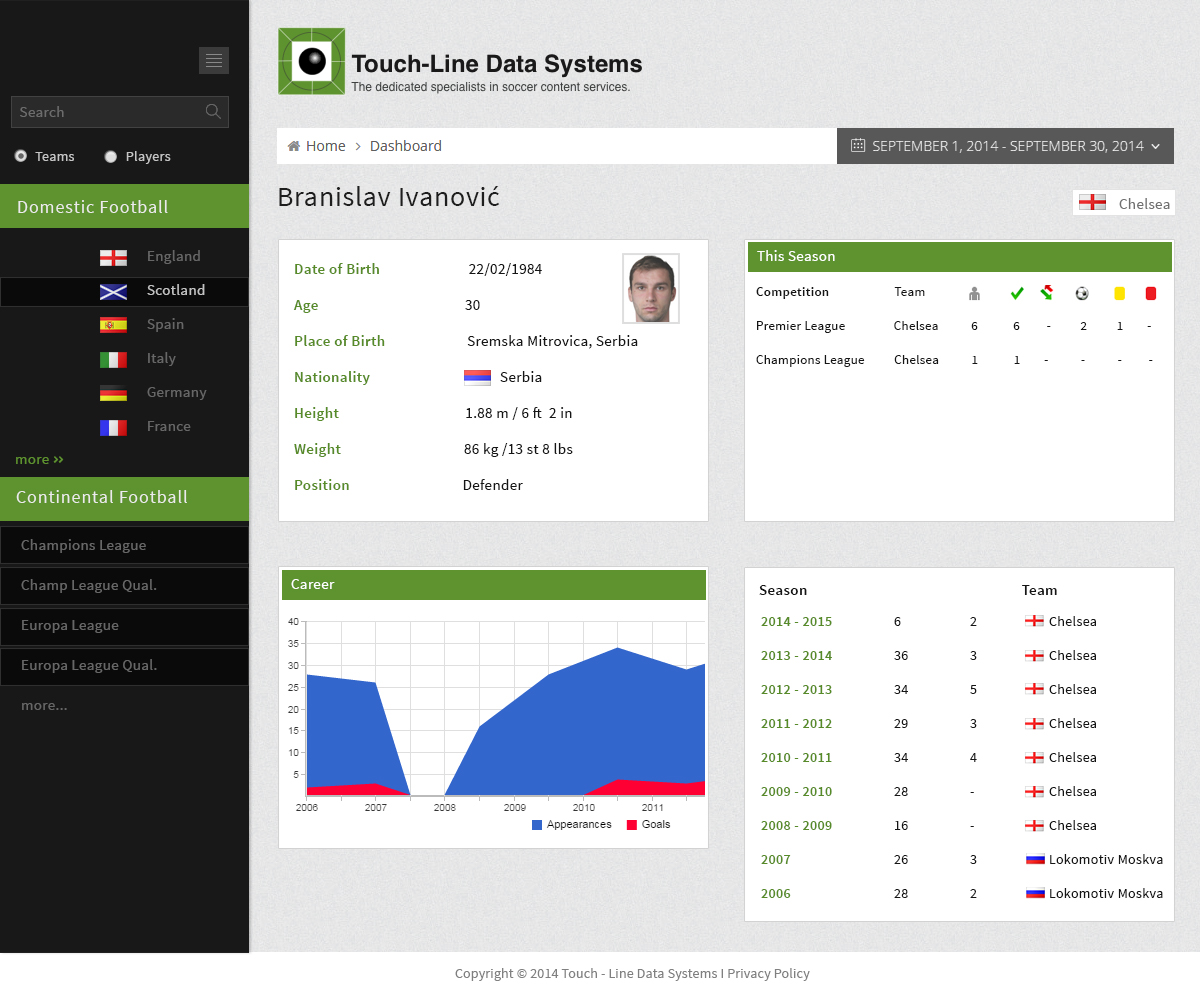Open the Continental Football section header
The width and height of the screenshot is (1200, 992).
124,497
